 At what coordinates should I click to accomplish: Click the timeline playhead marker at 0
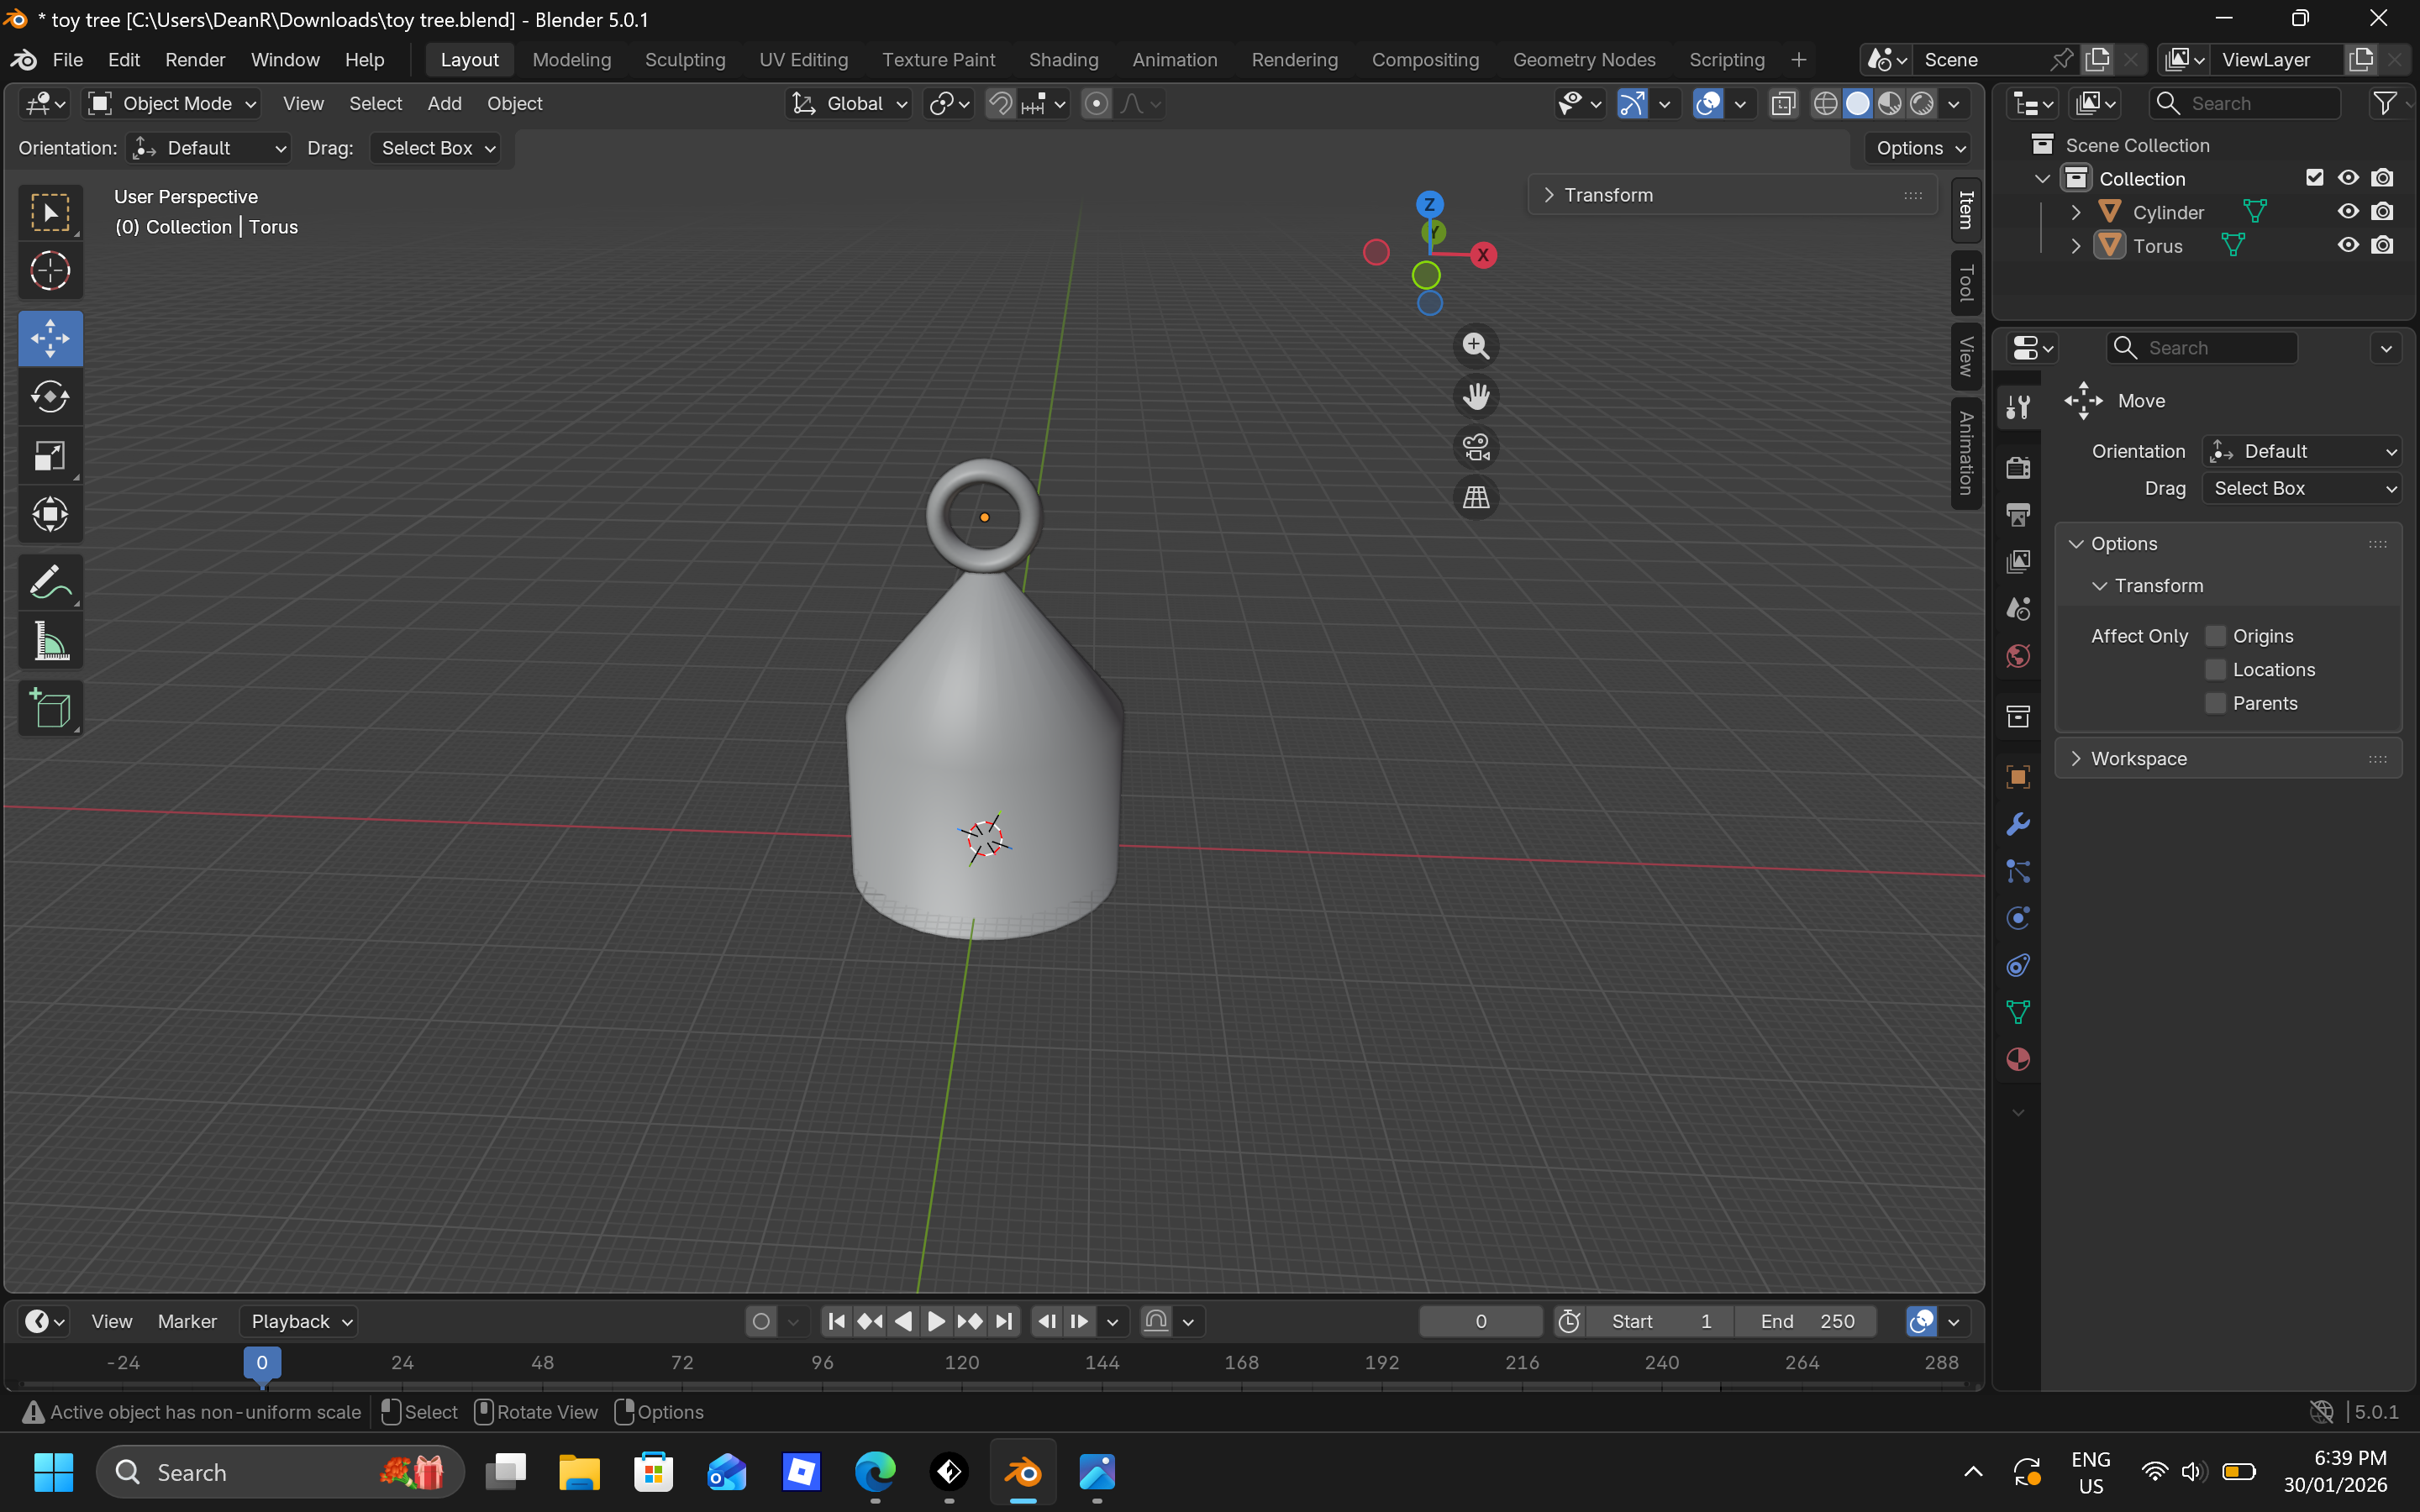[x=262, y=1363]
